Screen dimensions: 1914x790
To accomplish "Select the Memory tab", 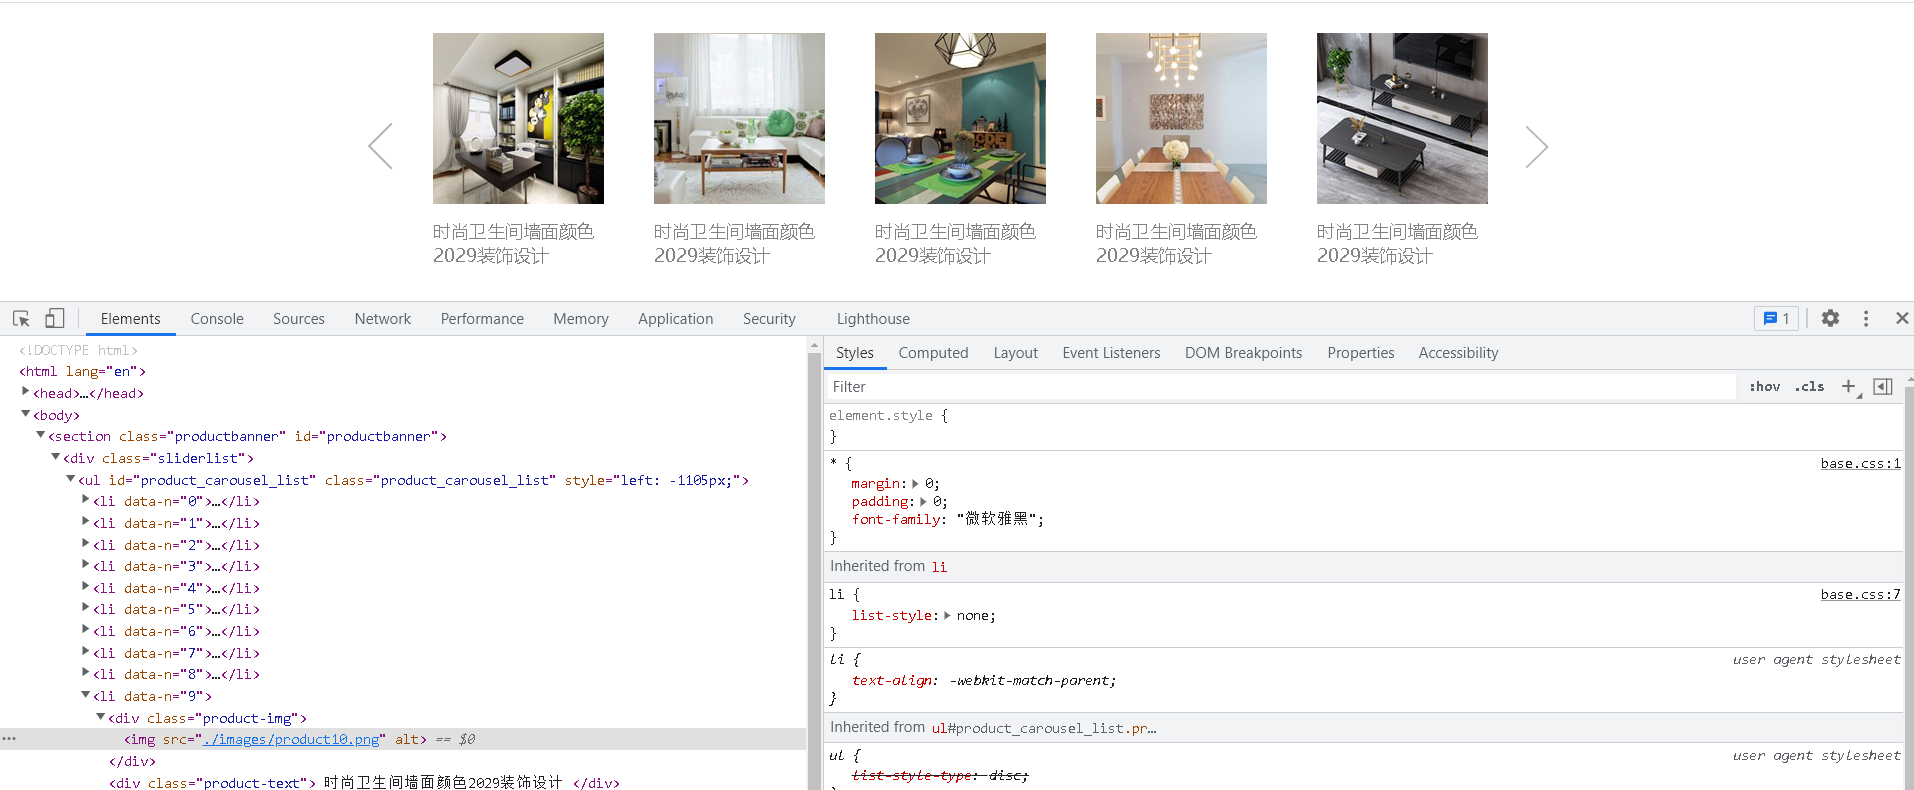I will (581, 319).
